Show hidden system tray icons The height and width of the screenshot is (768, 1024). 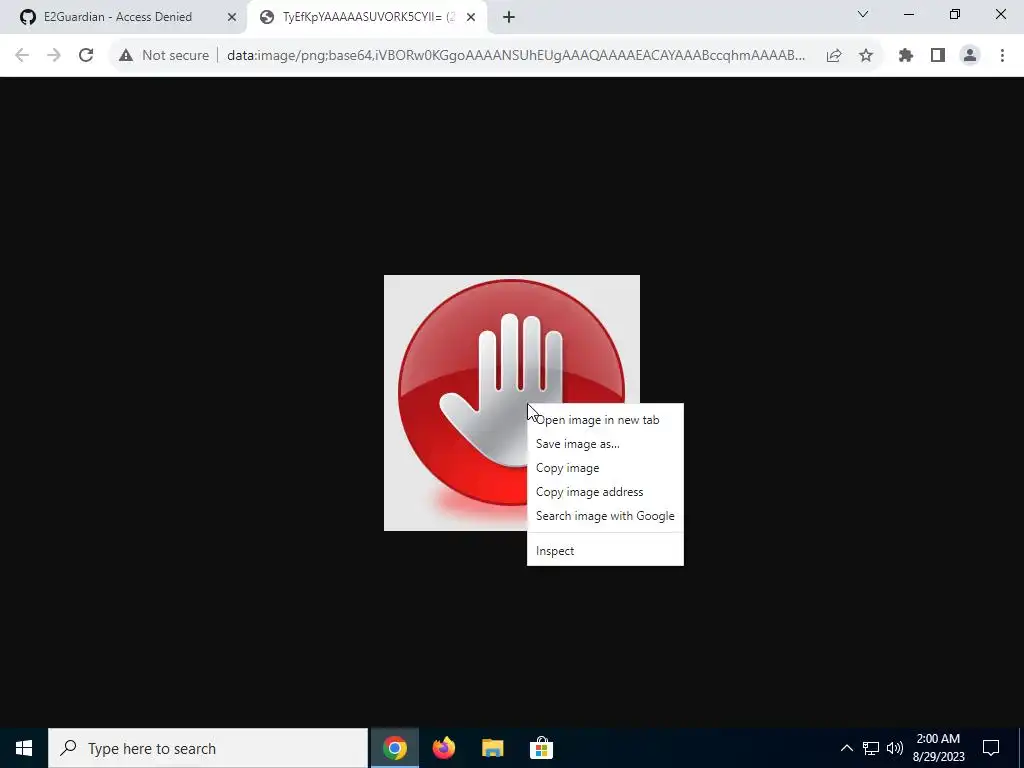(846, 748)
